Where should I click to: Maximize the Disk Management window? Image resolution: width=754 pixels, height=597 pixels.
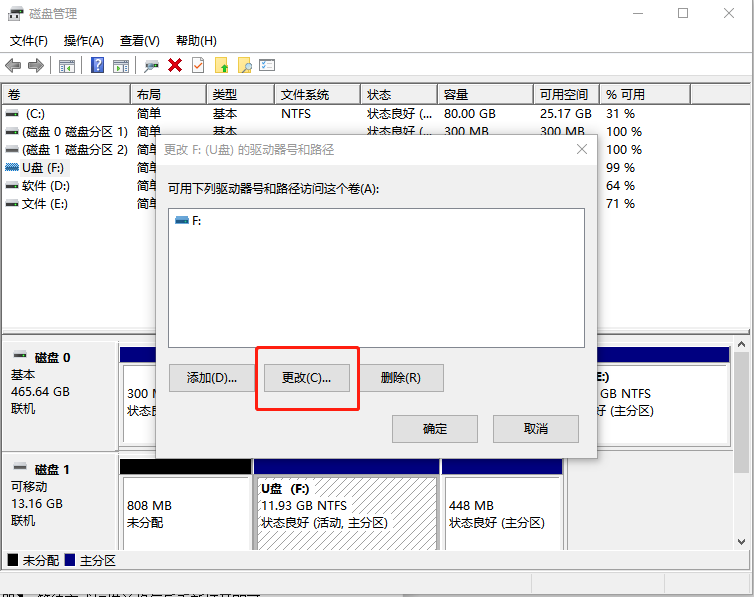[683, 13]
